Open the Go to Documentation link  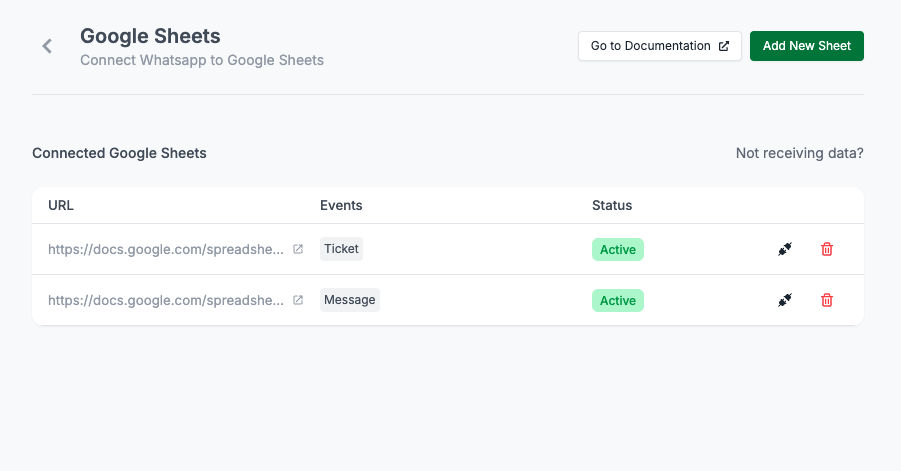click(x=660, y=46)
